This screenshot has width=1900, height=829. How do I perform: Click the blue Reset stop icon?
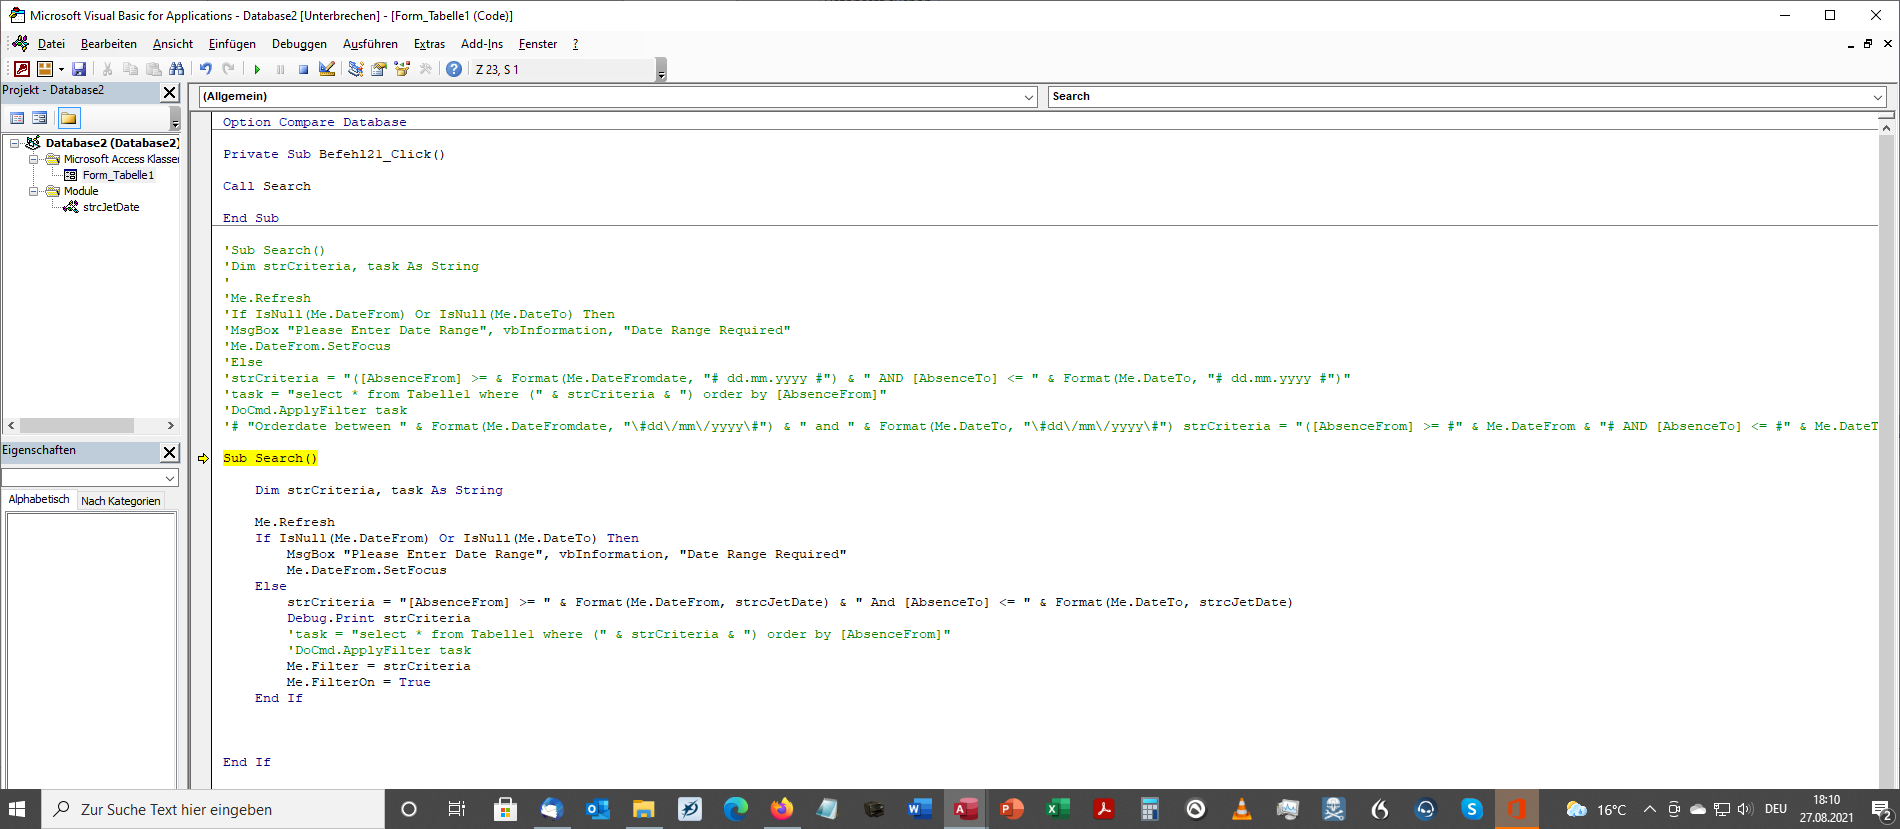pyautogui.click(x=303, y=69)
